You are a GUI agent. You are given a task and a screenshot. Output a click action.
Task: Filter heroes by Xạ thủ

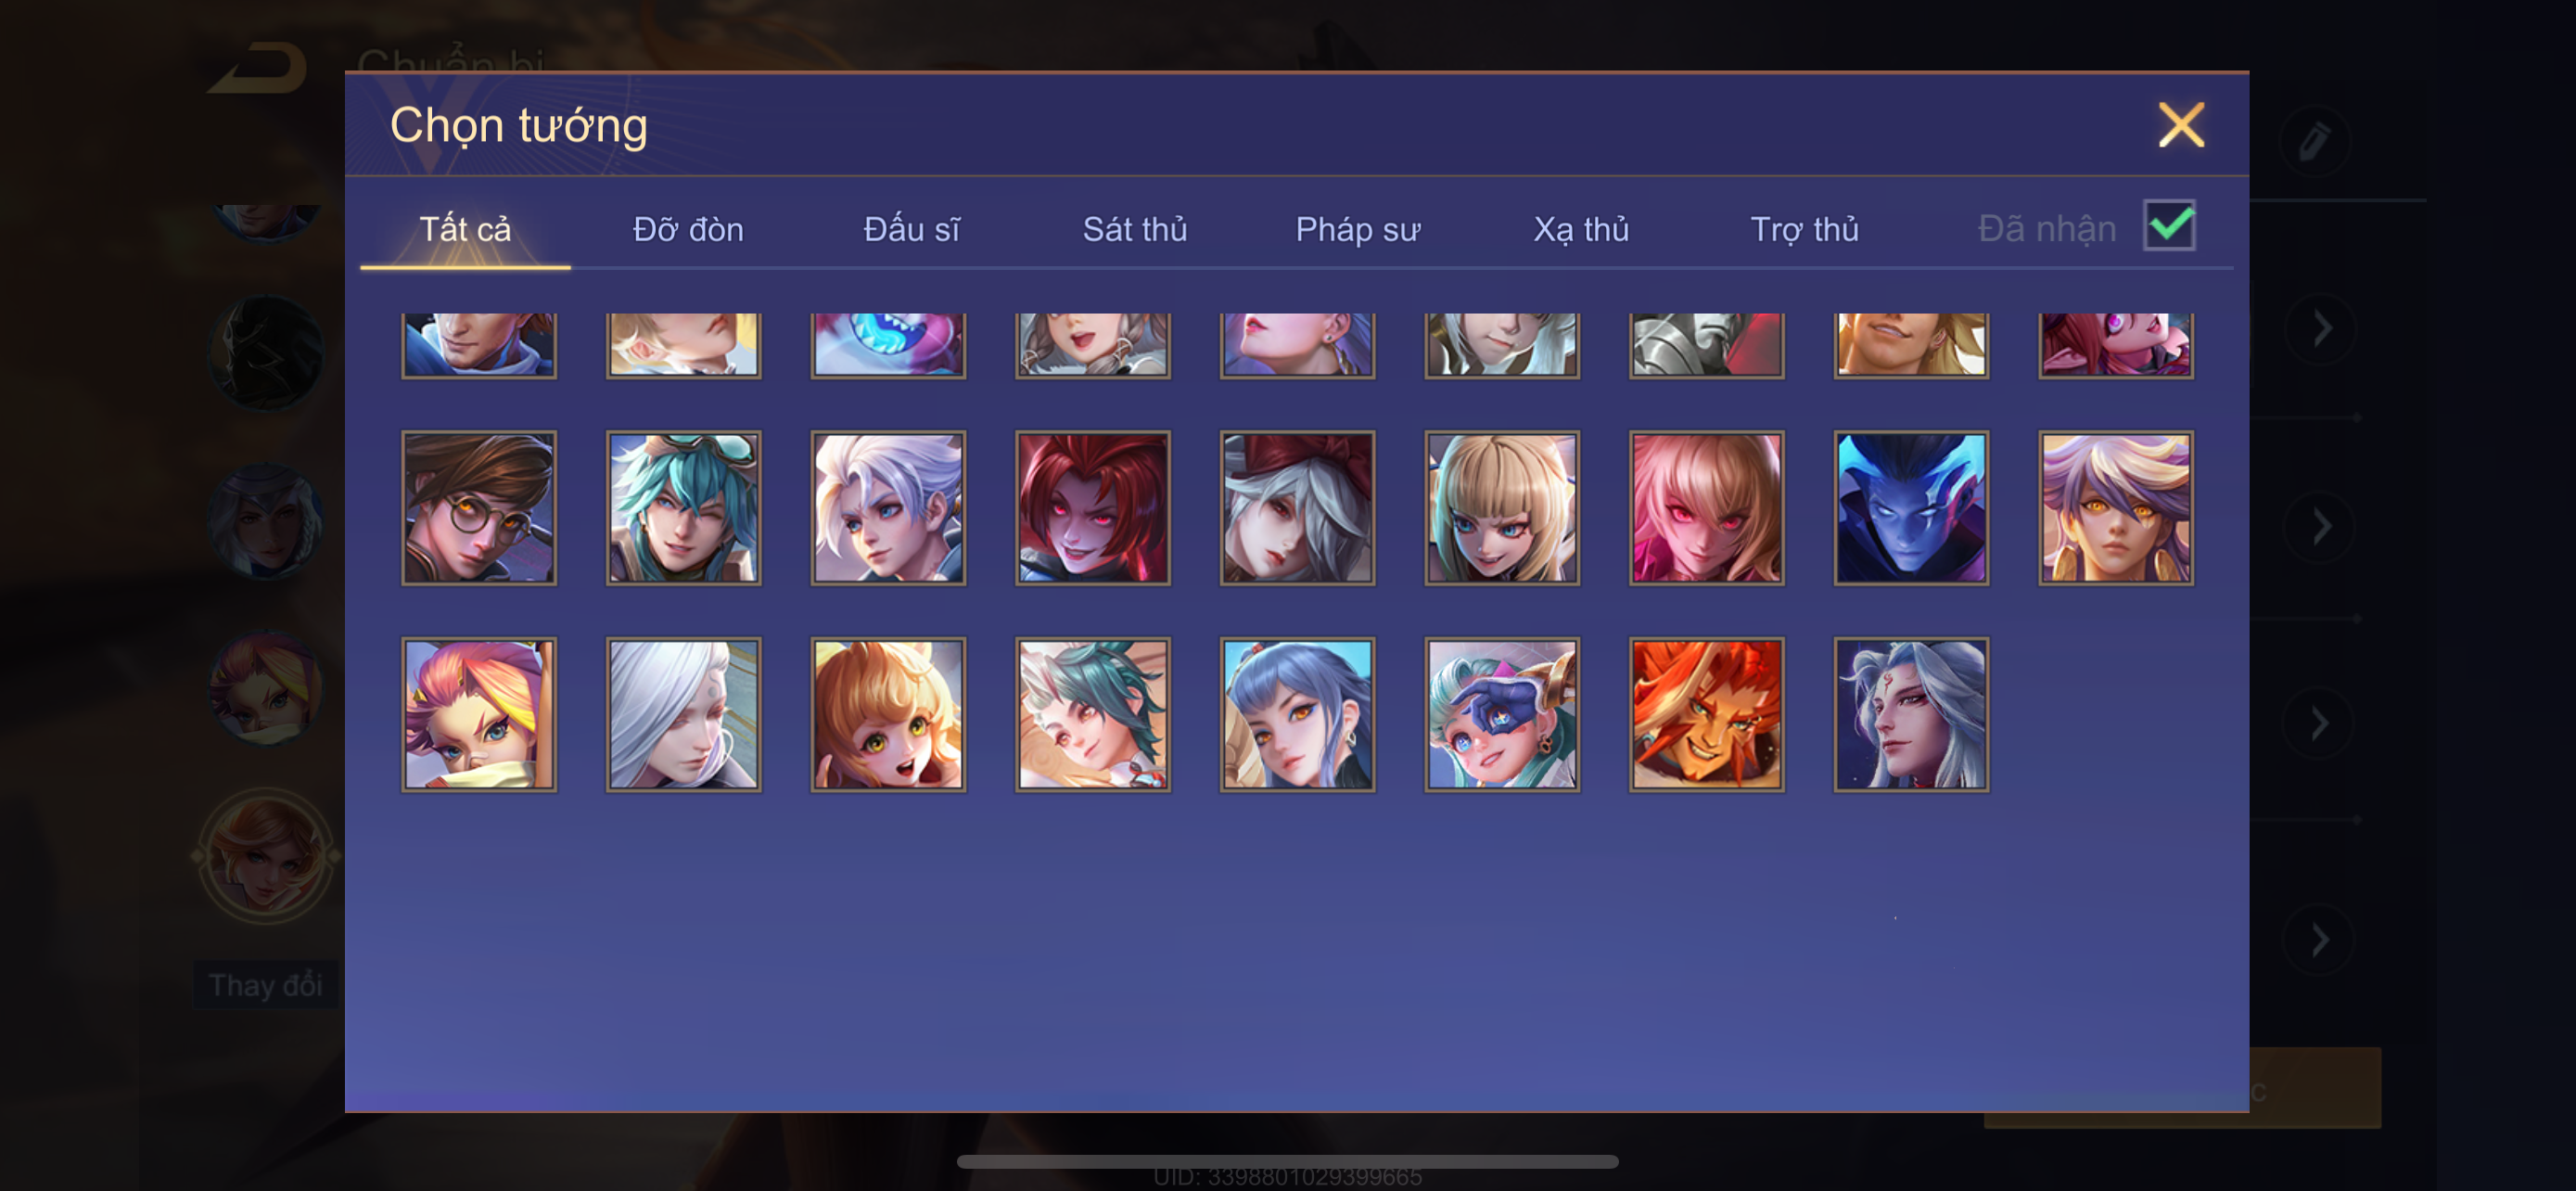pos(1581,229)
